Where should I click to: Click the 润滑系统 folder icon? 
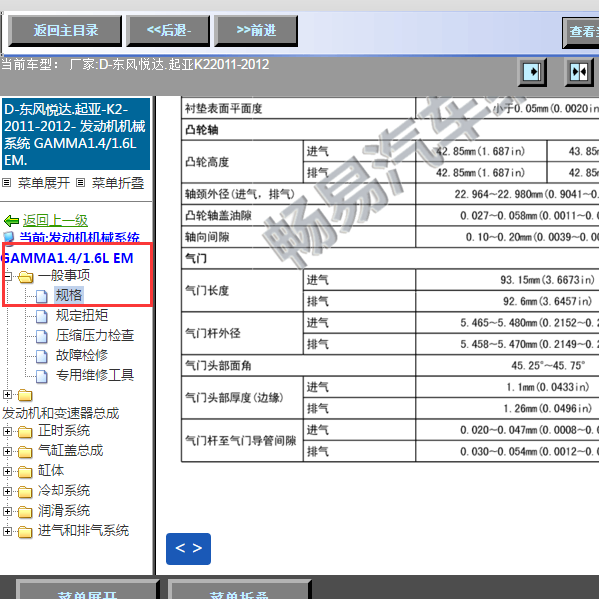click(x=25, y=512)
